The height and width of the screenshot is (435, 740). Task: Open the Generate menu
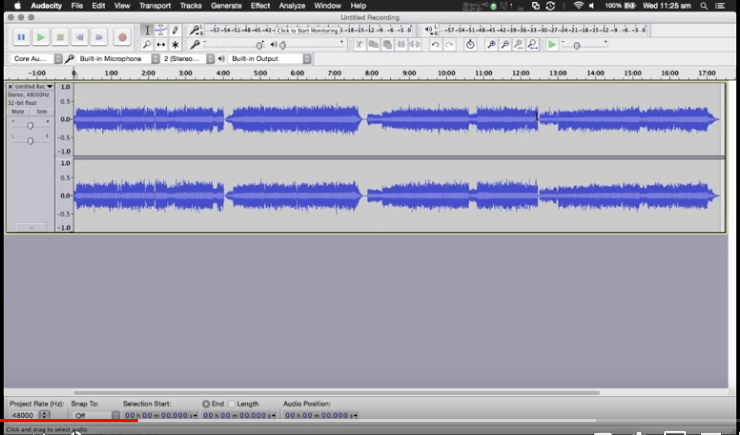click(x=225, y=6)
